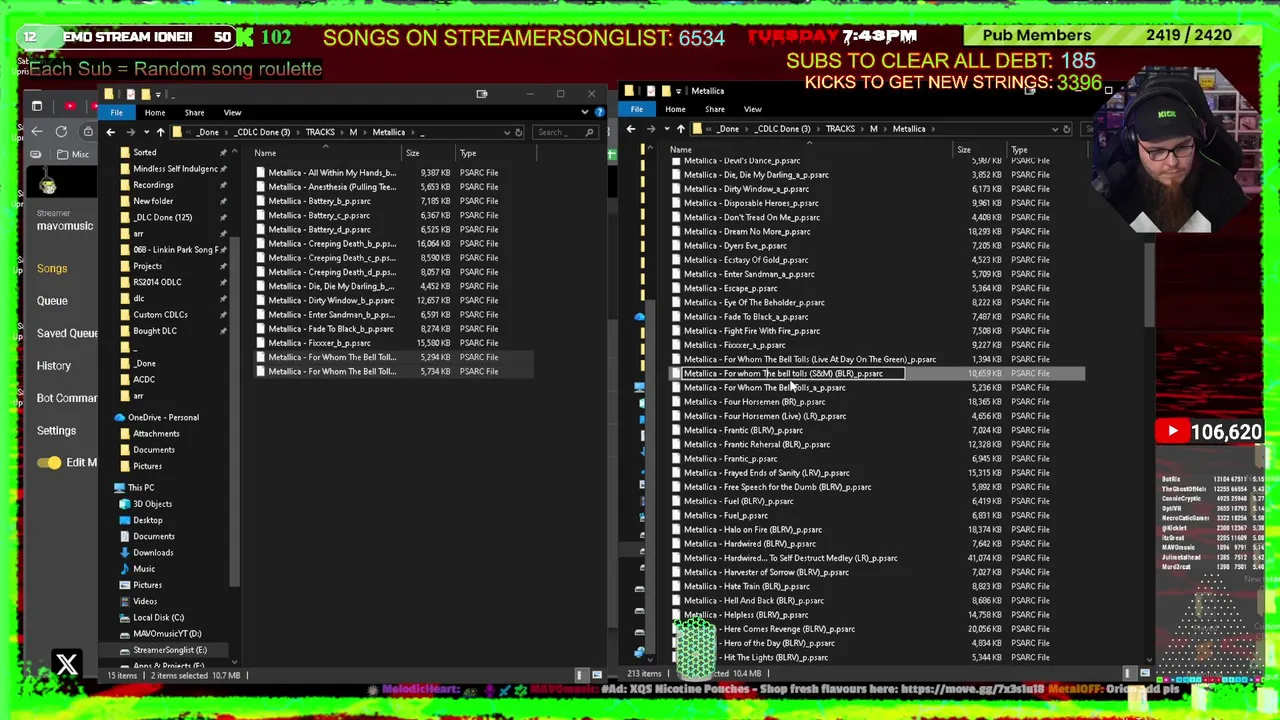1280x720 pixels.
Task: Click browser back arrow behind Explorer
Action: (x=36, y=132)
